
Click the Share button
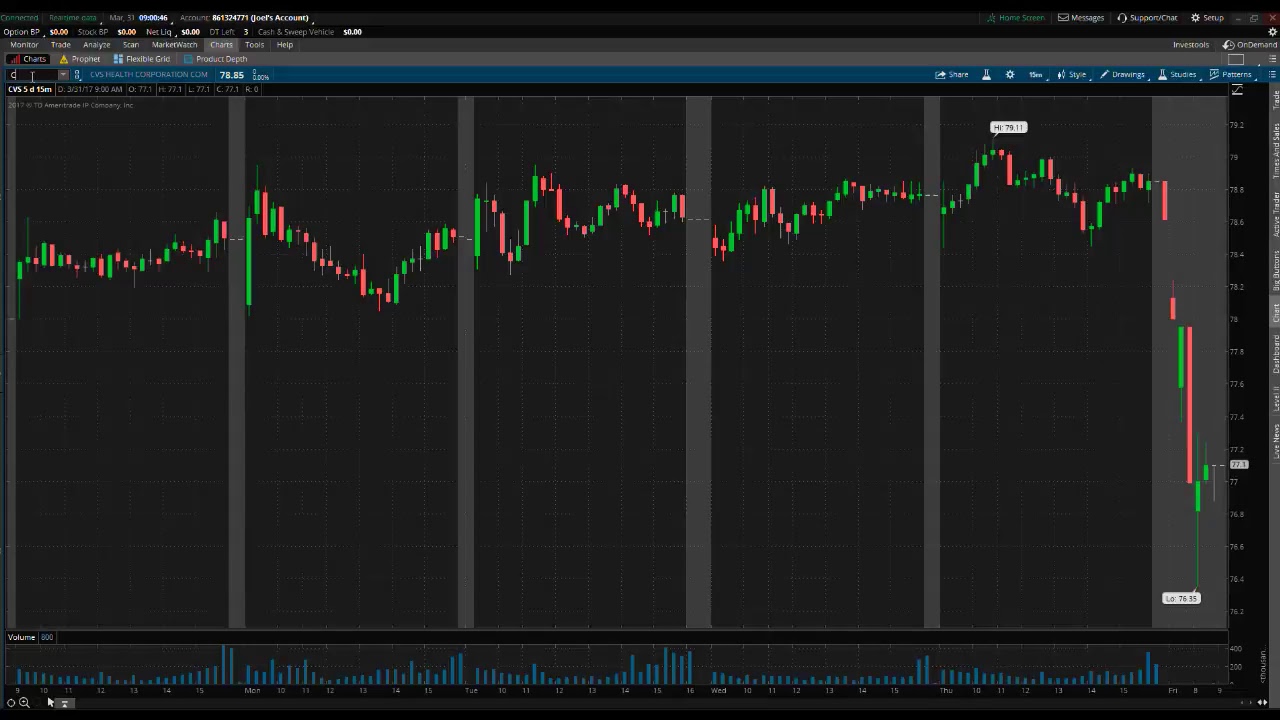click(952, 75)
